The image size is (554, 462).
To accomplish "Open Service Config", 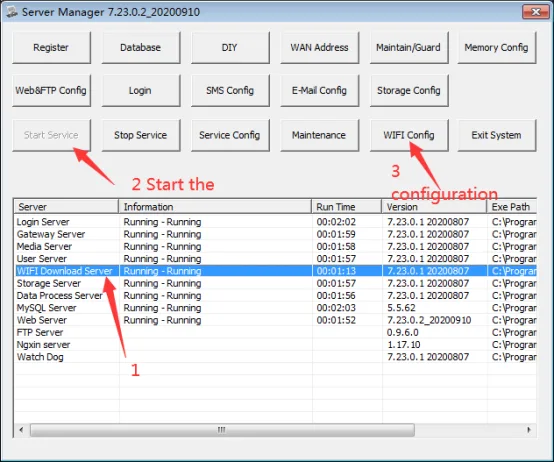I will pos(230,135).
